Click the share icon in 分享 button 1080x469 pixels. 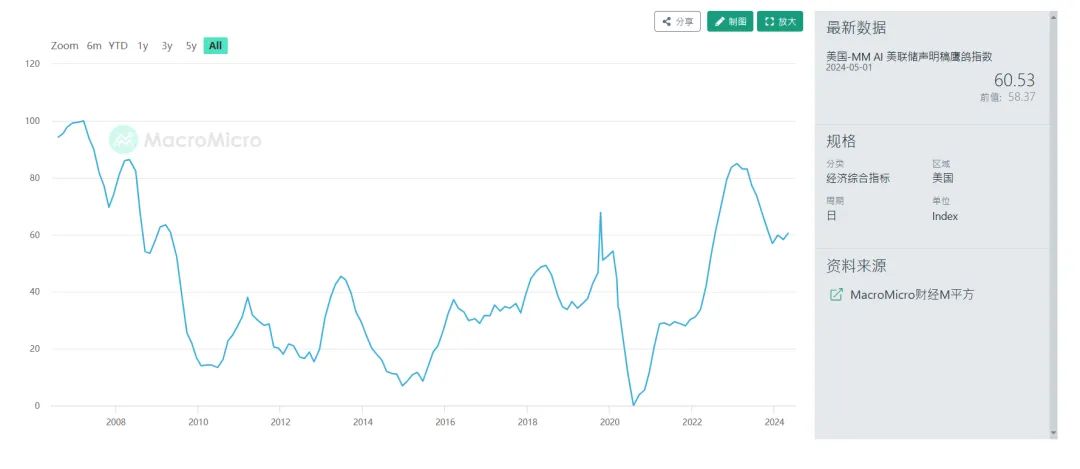[666, 21]
